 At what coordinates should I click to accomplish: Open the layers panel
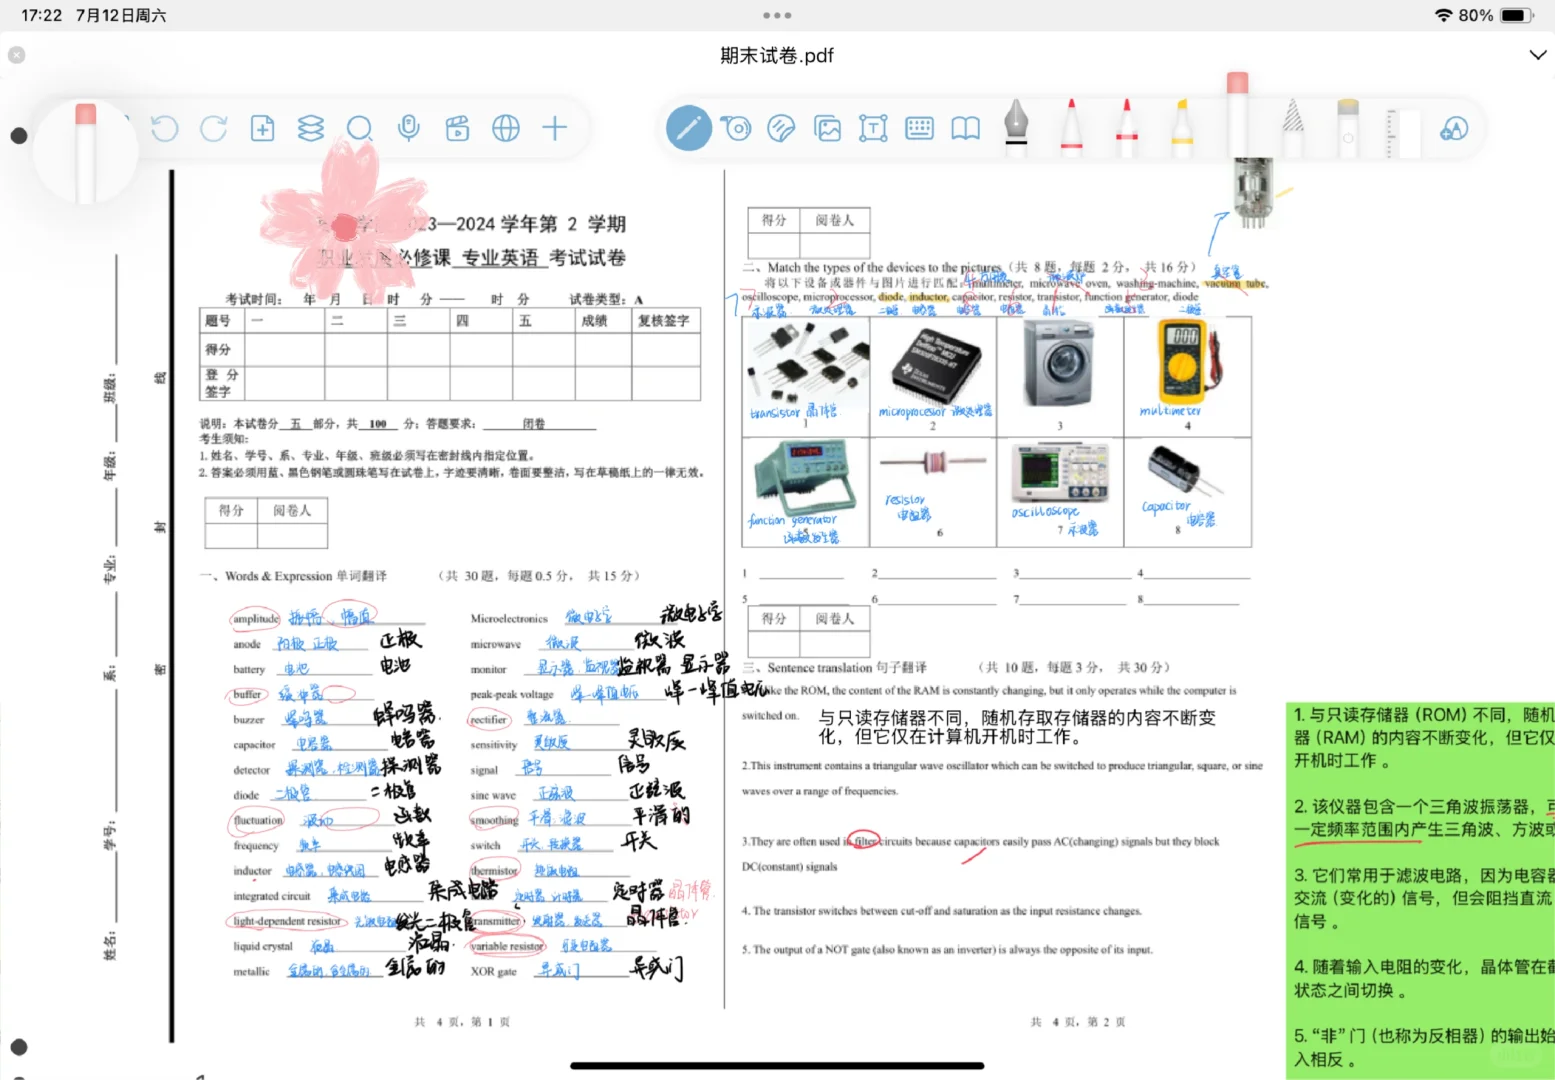tap(311, 128)
